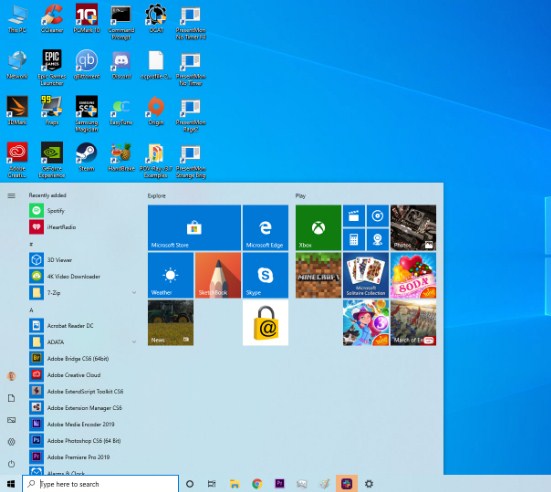Open the Xbox tile
The height and width of the screenshot is (492, 551).
(318, 227)
